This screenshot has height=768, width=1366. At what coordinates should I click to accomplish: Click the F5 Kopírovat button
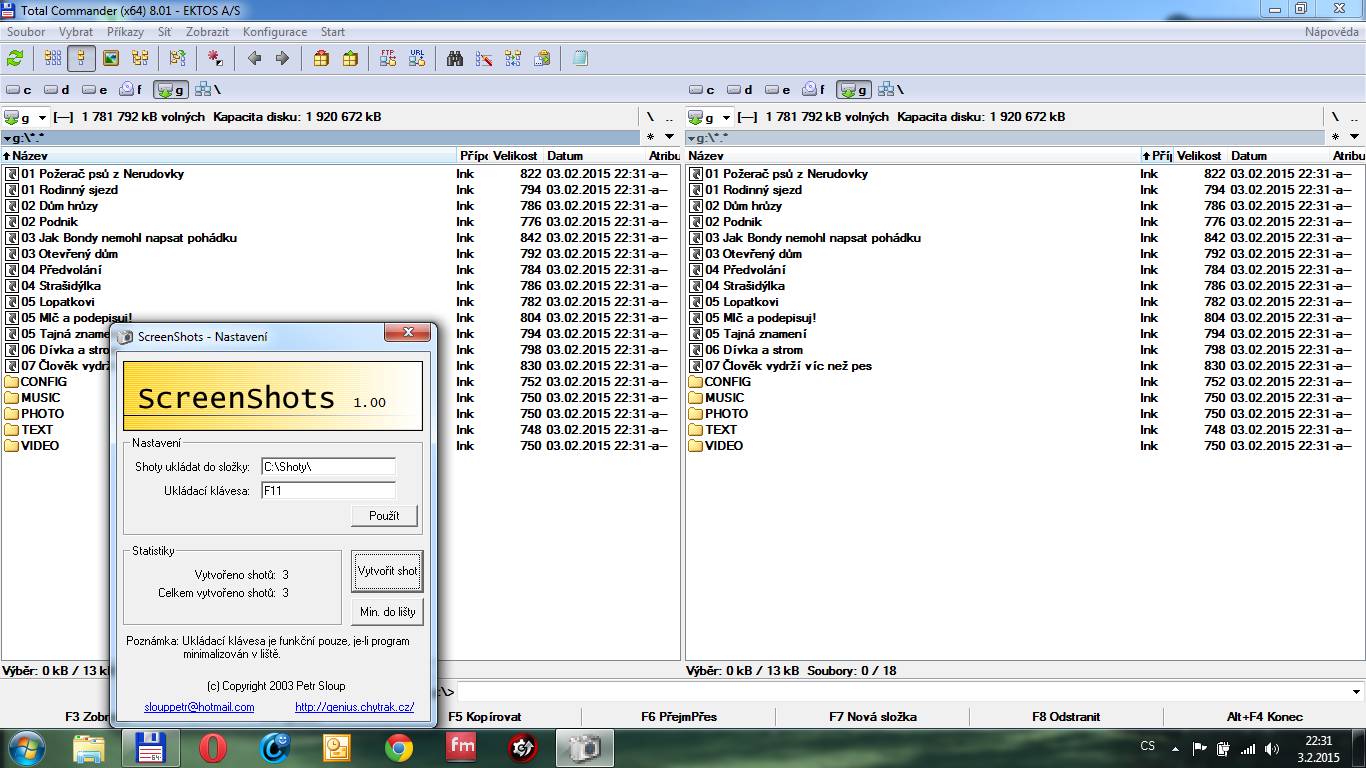[485, 716]
